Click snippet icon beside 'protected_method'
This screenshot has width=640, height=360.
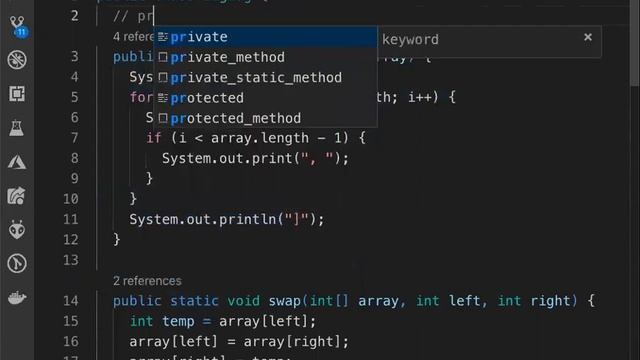pyautogui.click(x=163, y=118)
